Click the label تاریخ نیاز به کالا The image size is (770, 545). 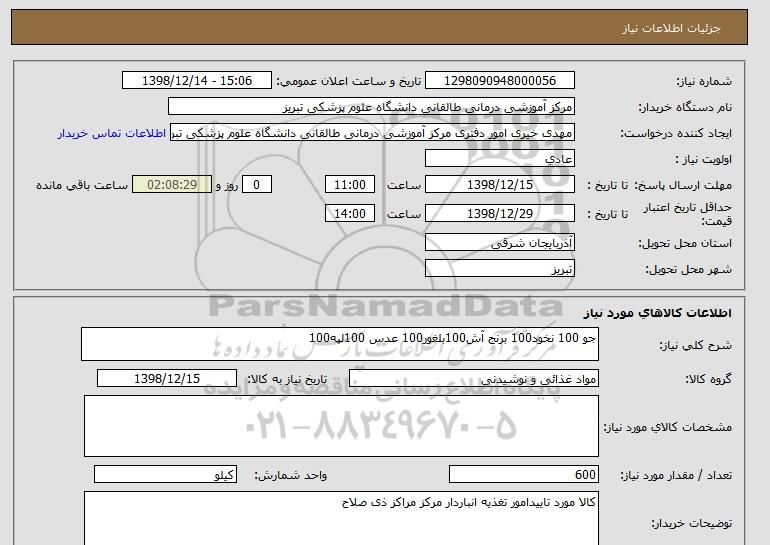(x=287, y=379)
